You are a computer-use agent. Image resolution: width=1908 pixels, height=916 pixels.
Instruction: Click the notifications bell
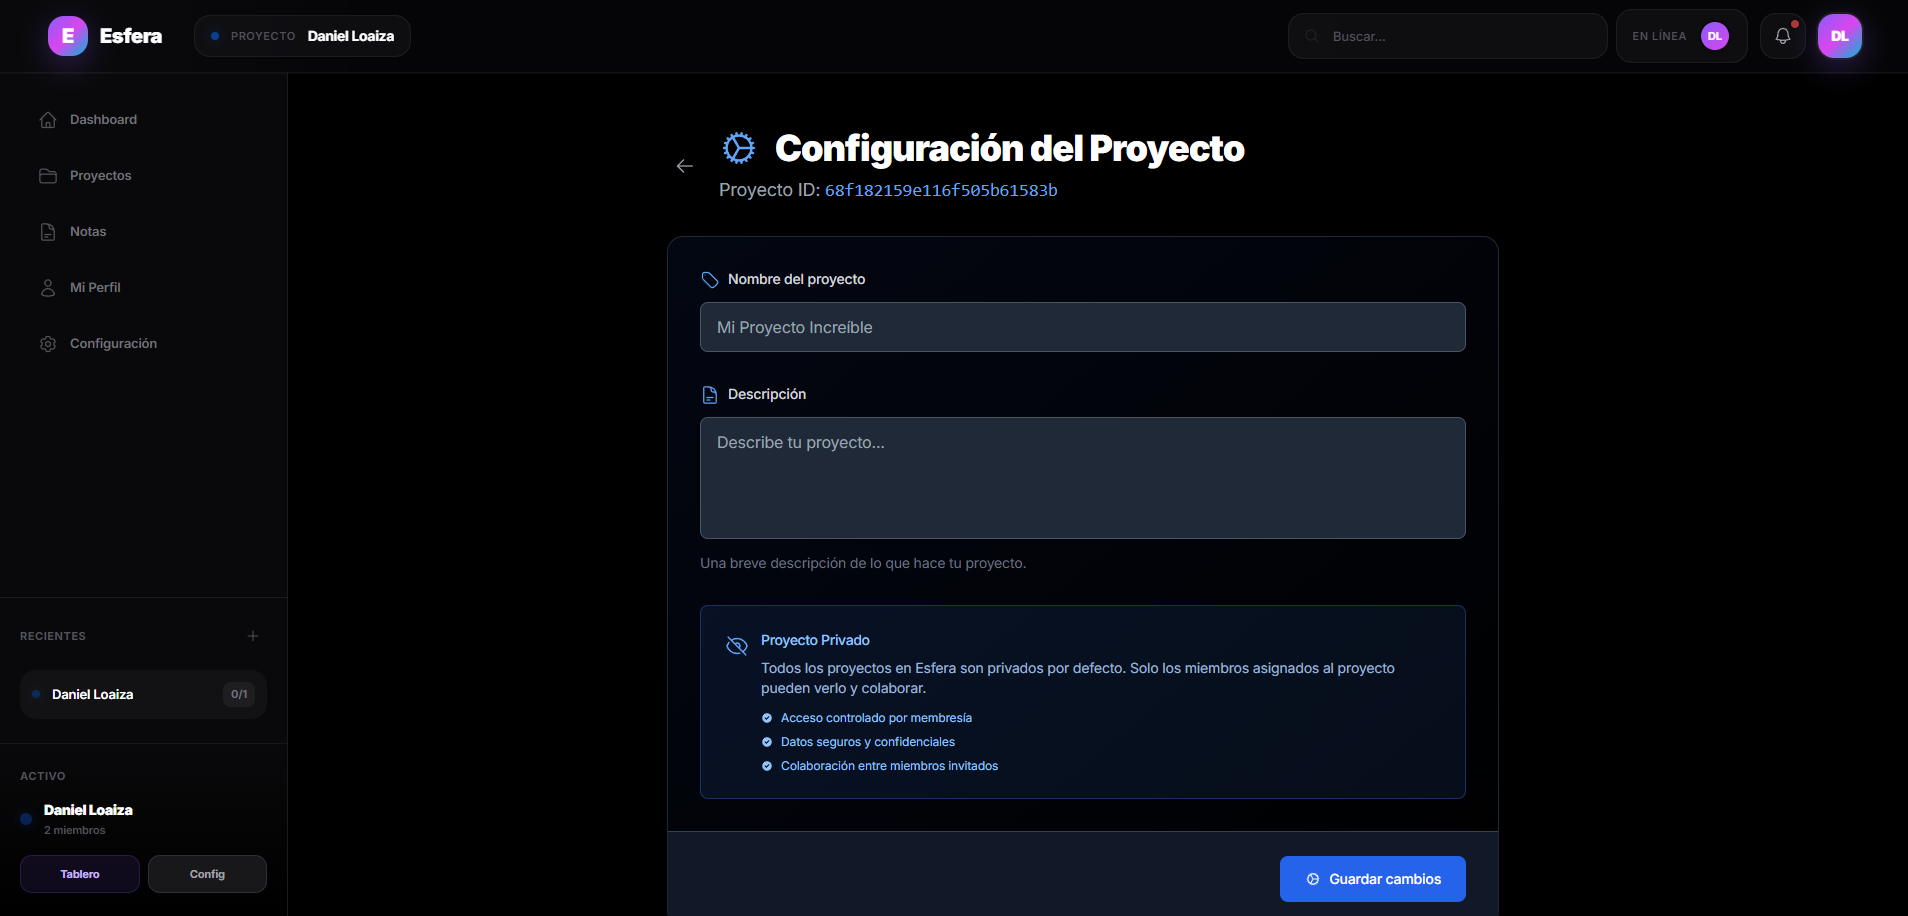pos(1783,35)
